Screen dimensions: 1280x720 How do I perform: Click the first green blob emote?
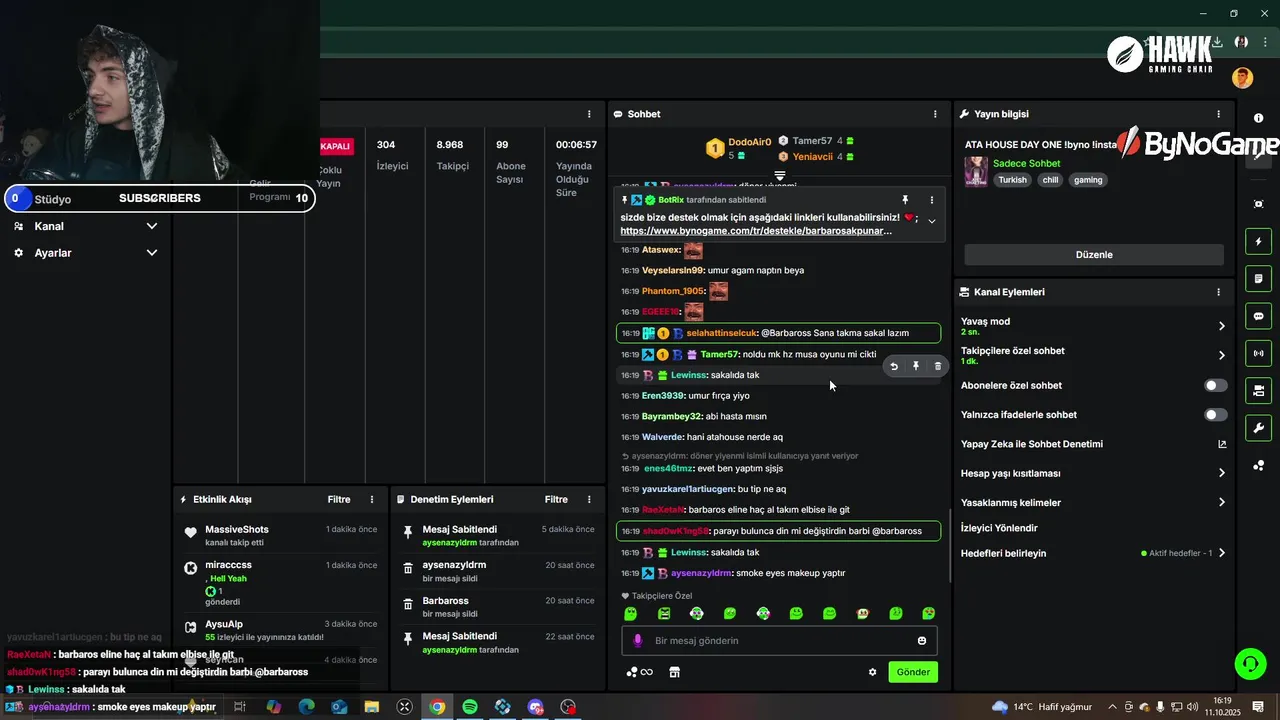tap(630, 613)
